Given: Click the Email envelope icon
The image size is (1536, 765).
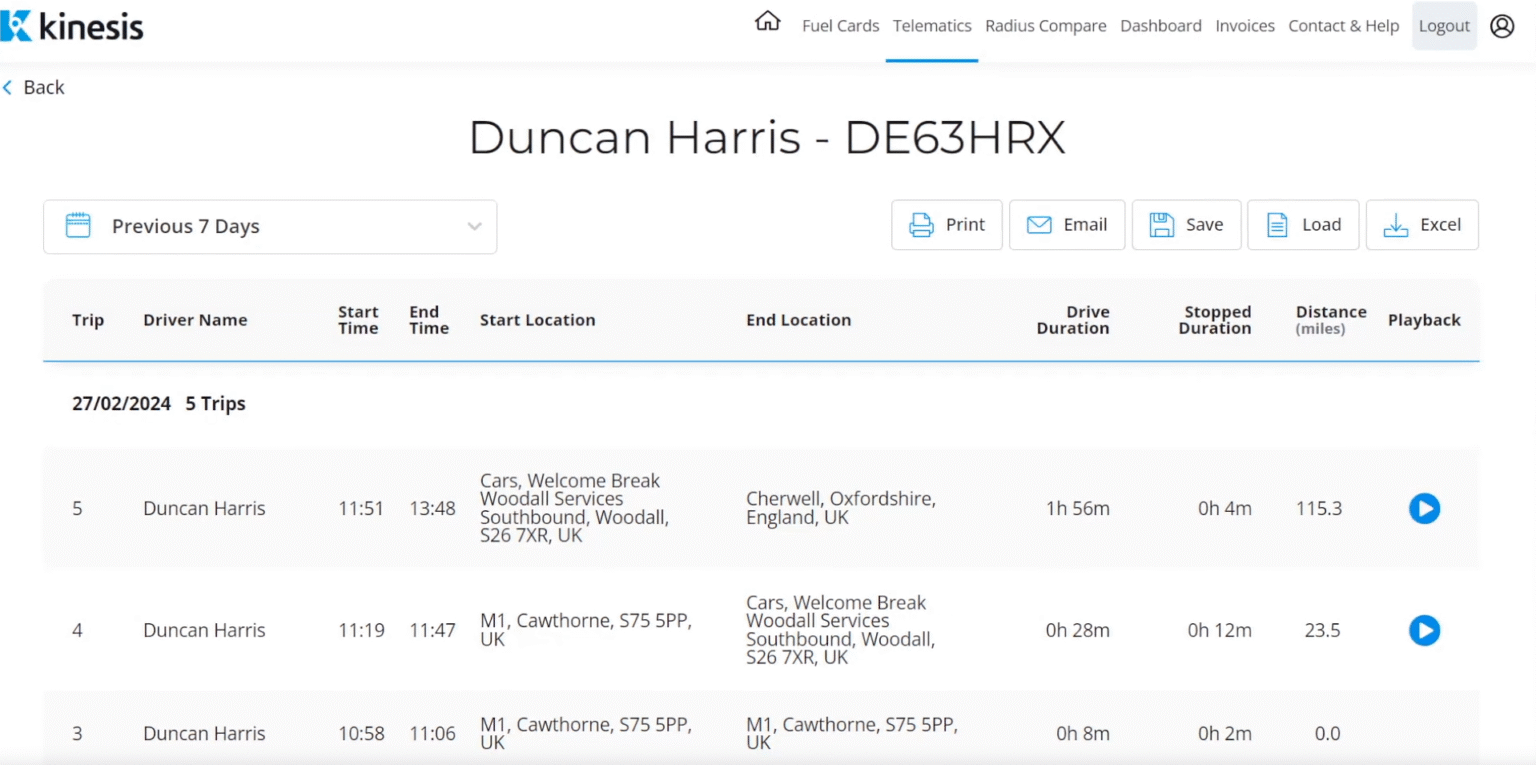Looking at the screenshot, I should click(1039, 224).
